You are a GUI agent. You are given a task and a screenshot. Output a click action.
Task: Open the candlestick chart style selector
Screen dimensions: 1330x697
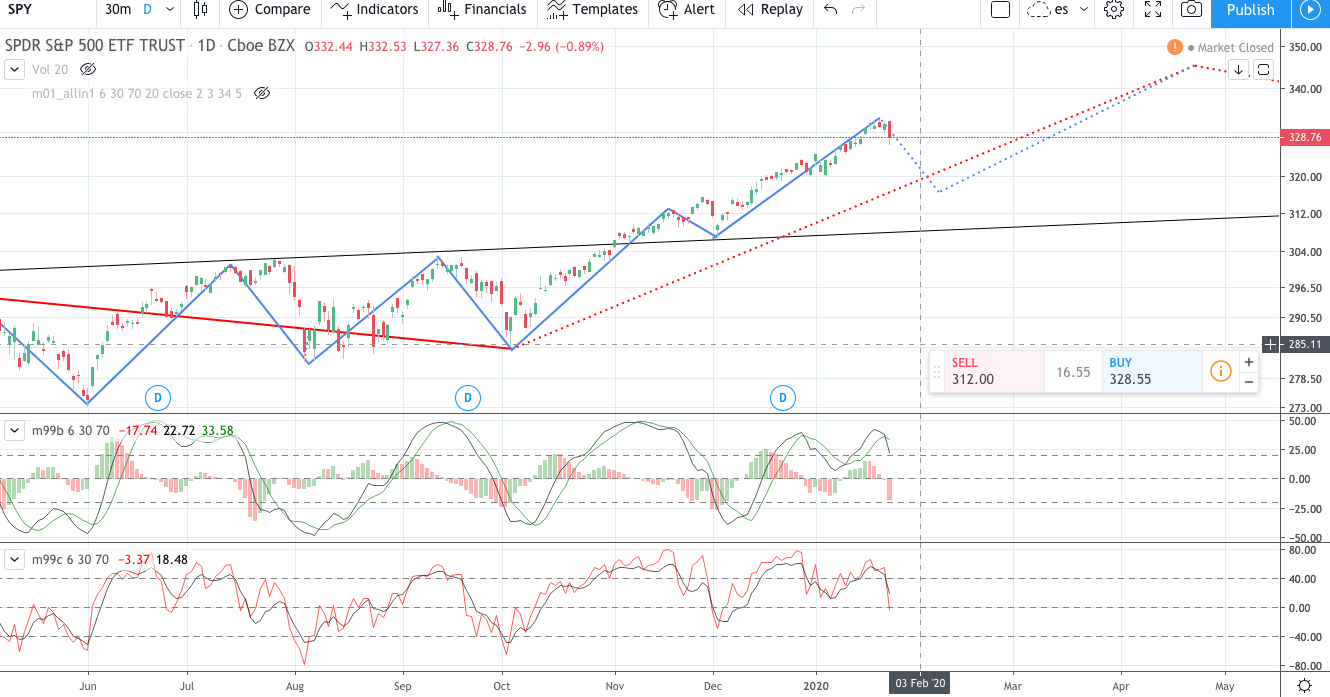point(201,9)
